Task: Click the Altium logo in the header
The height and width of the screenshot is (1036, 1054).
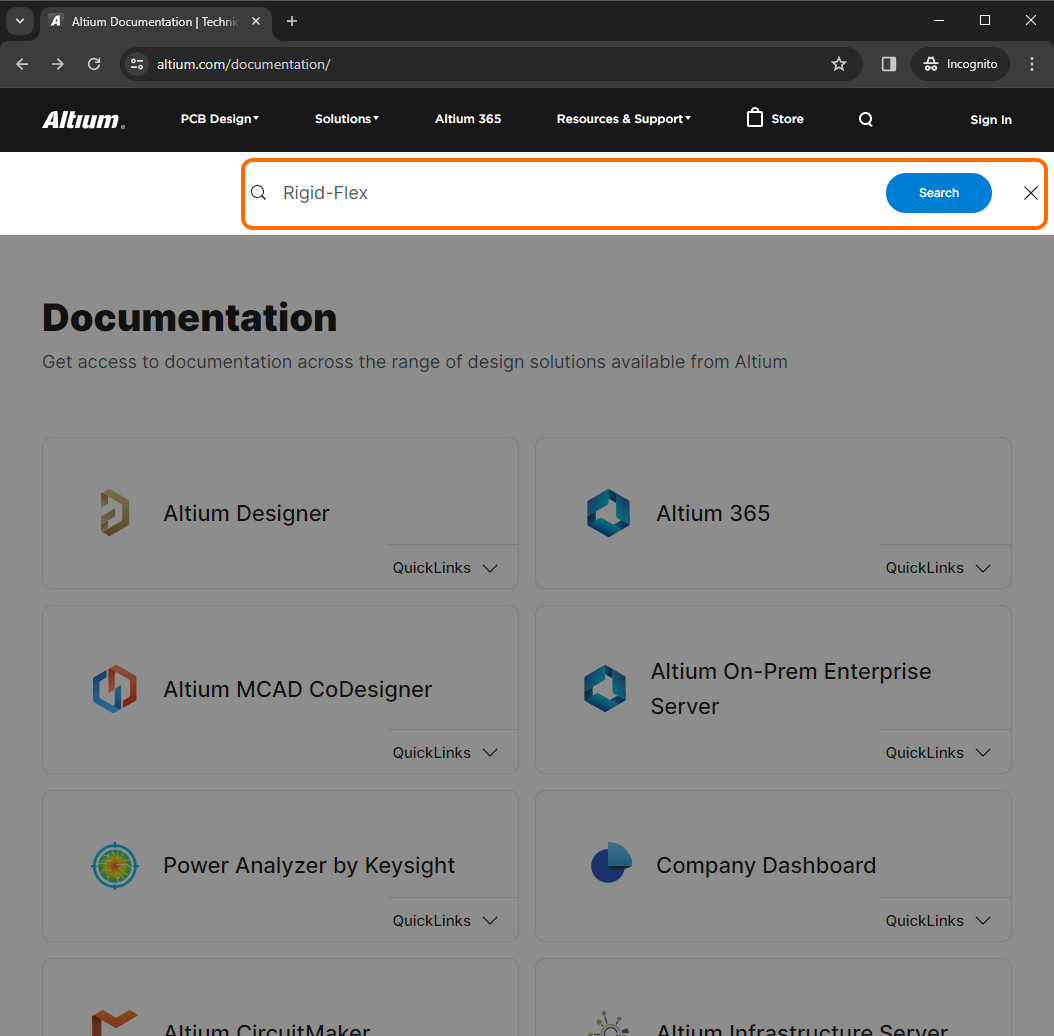Action: click(83, 120)
